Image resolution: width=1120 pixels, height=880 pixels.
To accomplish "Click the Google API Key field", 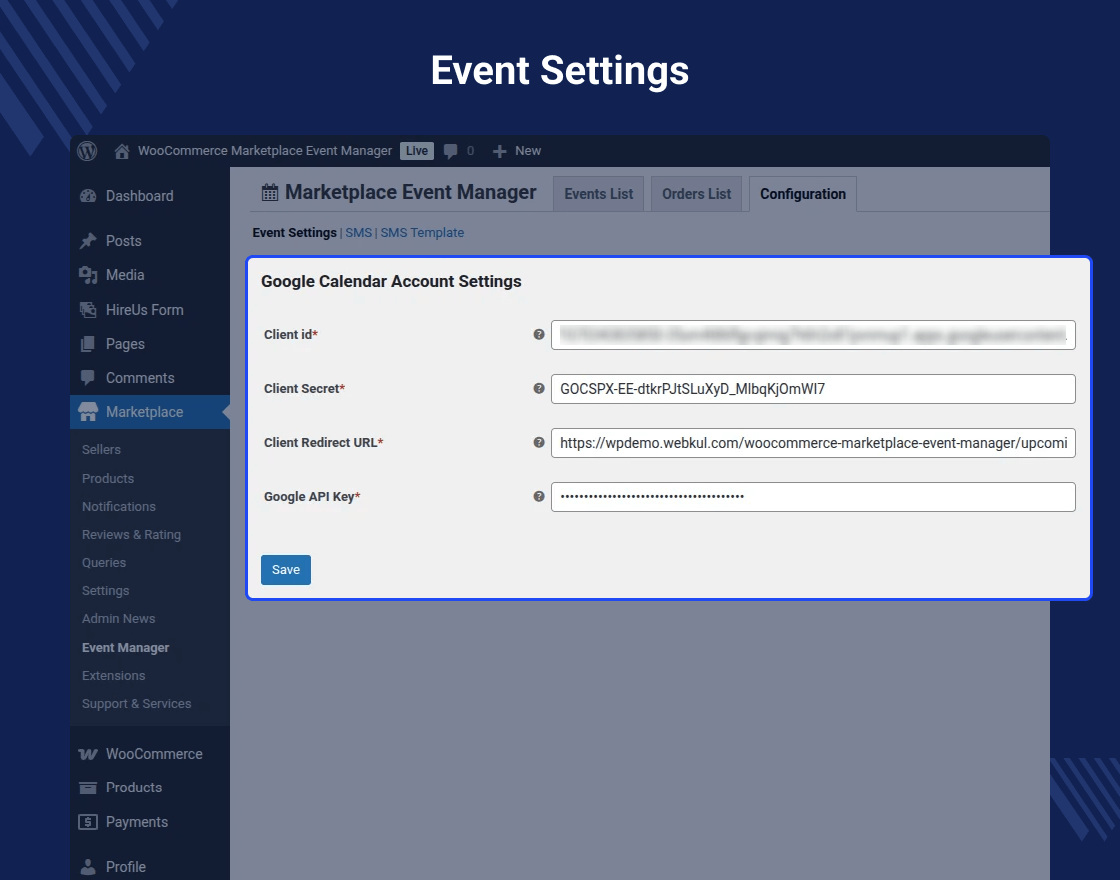I will coord(813,496).
